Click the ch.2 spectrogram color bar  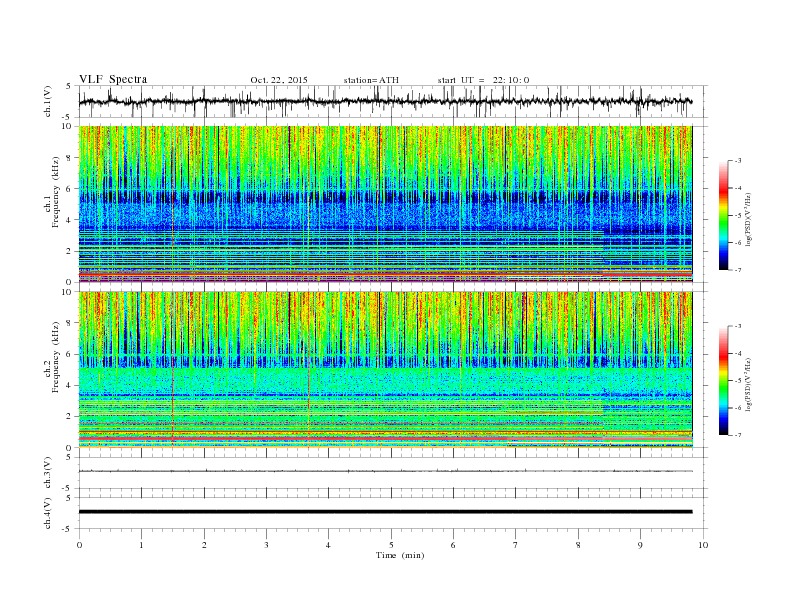point(723,380)
